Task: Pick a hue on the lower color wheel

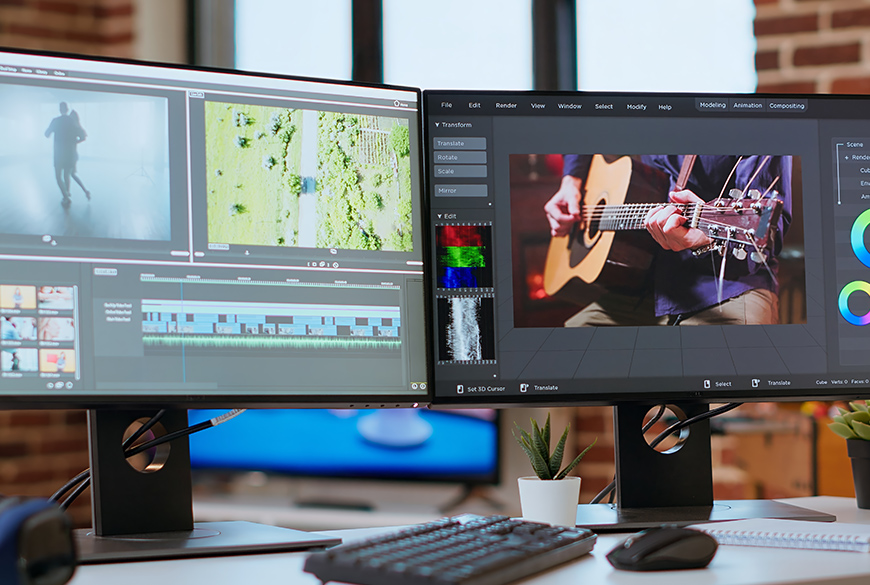Action: click(844, 302)
